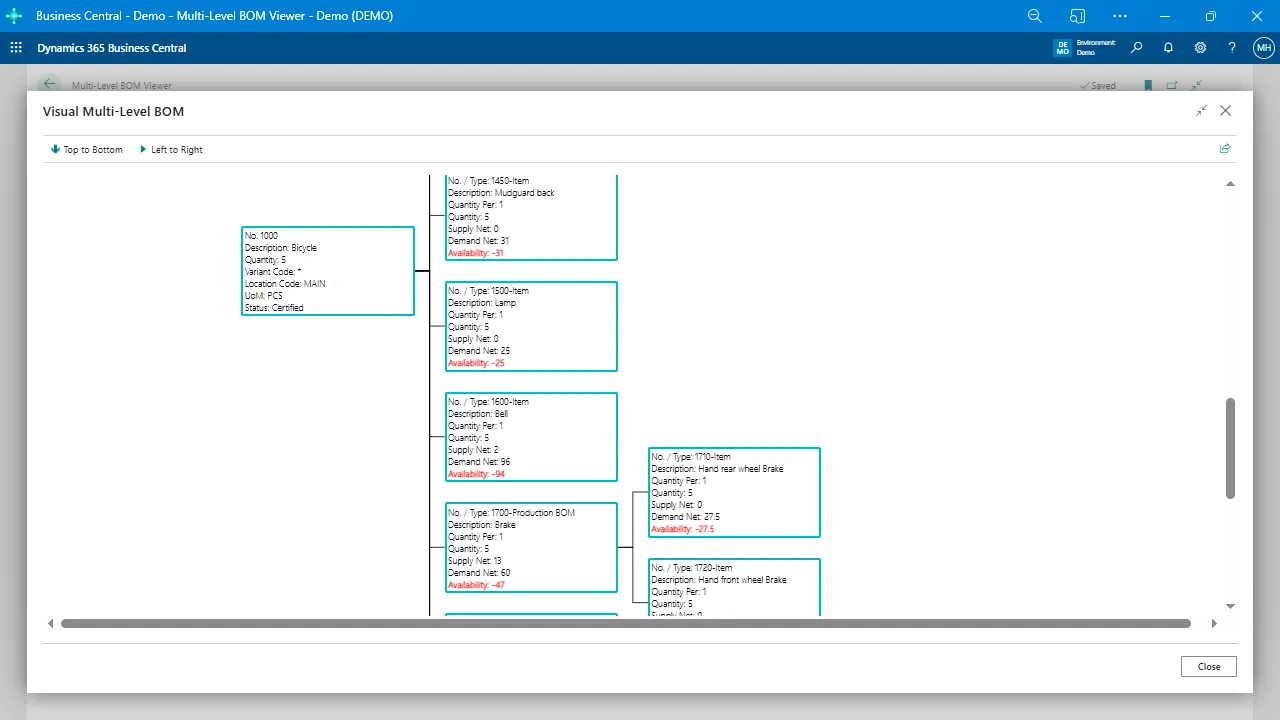Click the share icon in the dialog toolbar
The width and height of the screenshot is (1280, 720).
(x=1225, y=149)
